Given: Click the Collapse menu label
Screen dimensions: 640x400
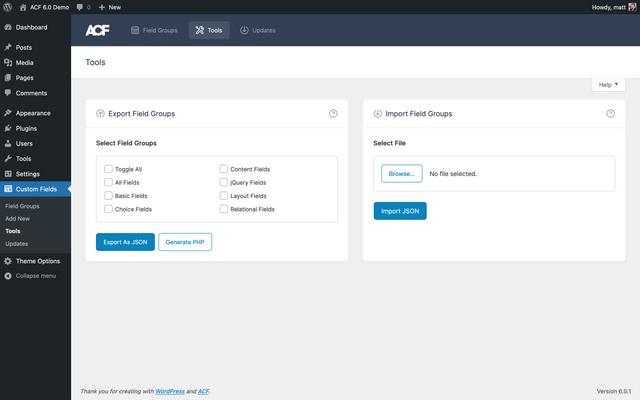Looking at the screenshot, I should [x=36, y=276].
